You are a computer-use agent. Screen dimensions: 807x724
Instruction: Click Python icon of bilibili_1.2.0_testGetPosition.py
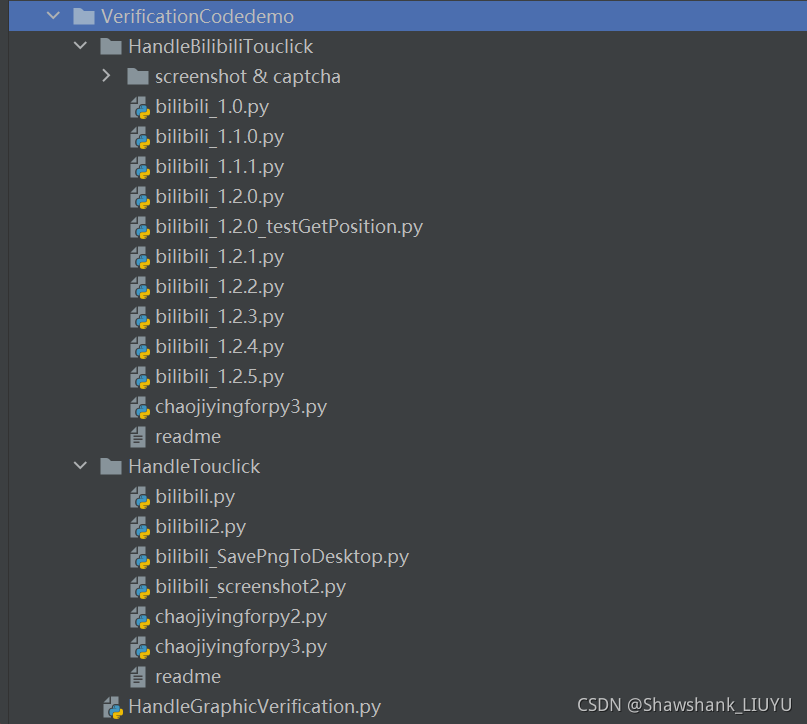[x=139, y=227]
